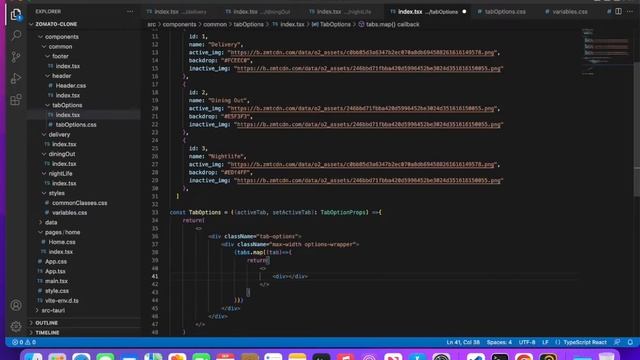Open editor more actions ellipsis
Screen dimensions: 640x360
[630, 11]
